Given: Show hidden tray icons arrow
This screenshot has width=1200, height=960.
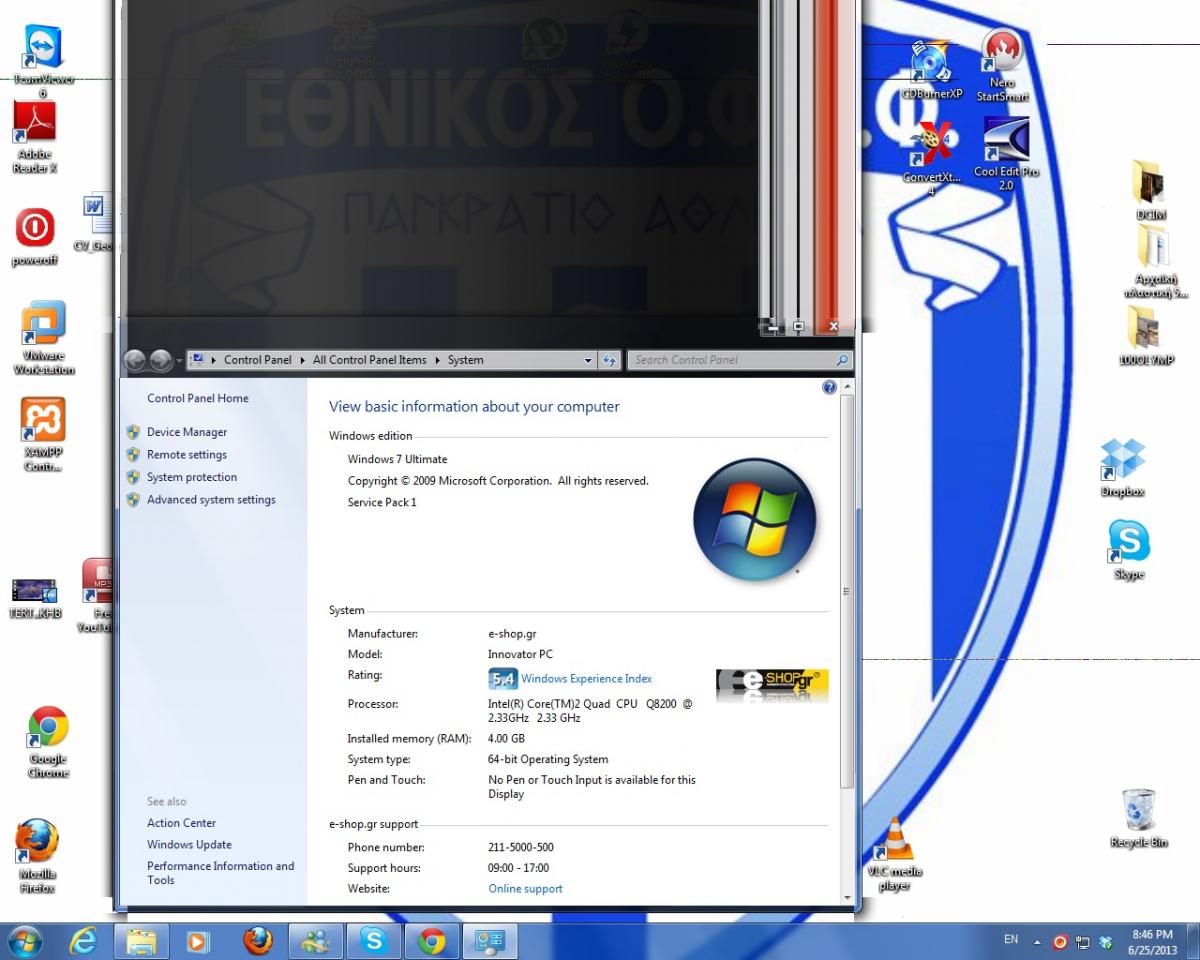Looking at the screenshot, I should click(x=1037, y=942).
